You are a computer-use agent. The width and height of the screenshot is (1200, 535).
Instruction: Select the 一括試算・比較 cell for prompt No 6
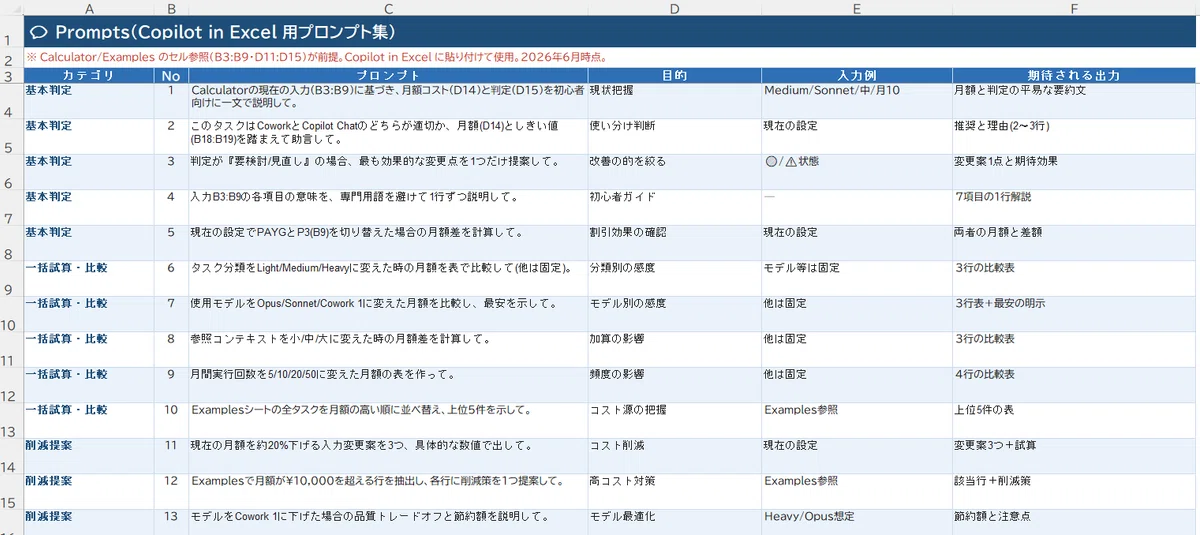[90, 279]
